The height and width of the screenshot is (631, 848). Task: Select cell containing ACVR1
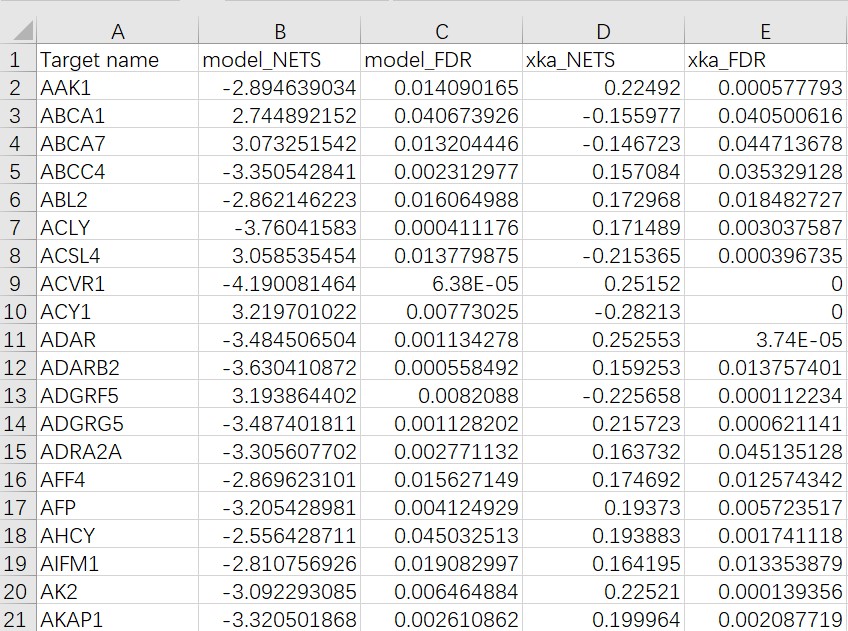coord(117,283)
